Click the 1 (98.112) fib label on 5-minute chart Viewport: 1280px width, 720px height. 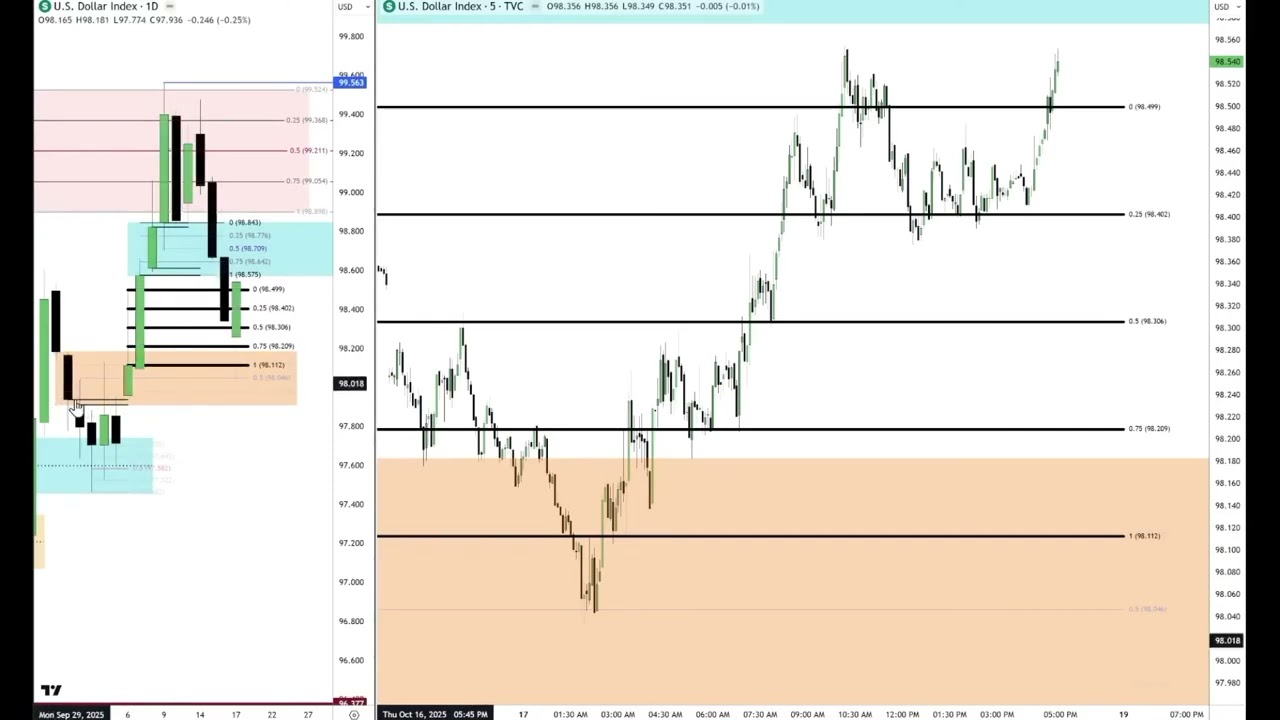click(x=1144, y=536)
